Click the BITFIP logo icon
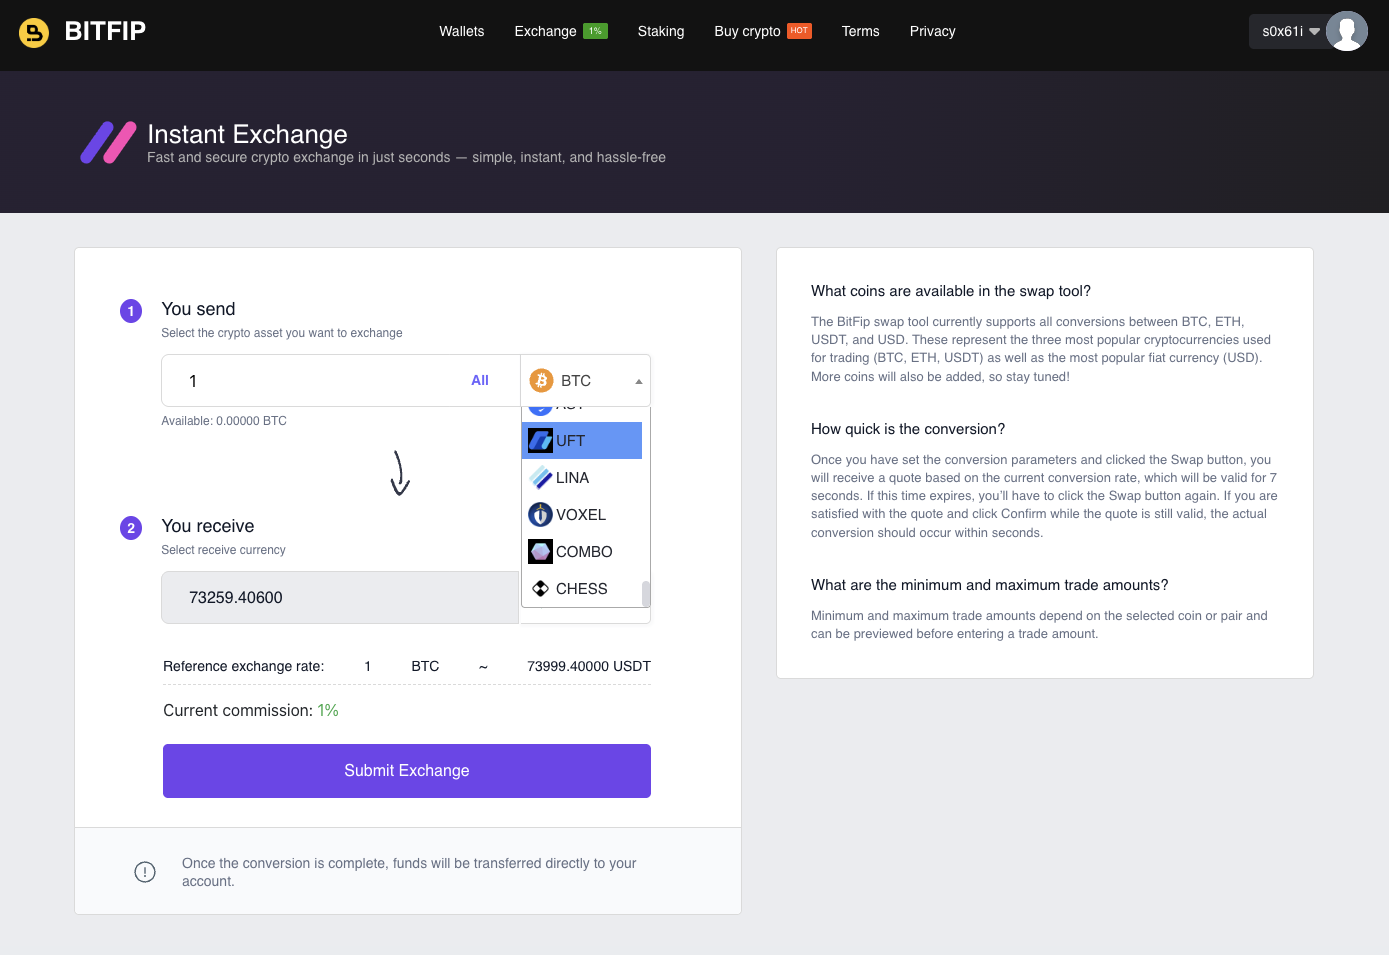 click(x=34, y=32)
